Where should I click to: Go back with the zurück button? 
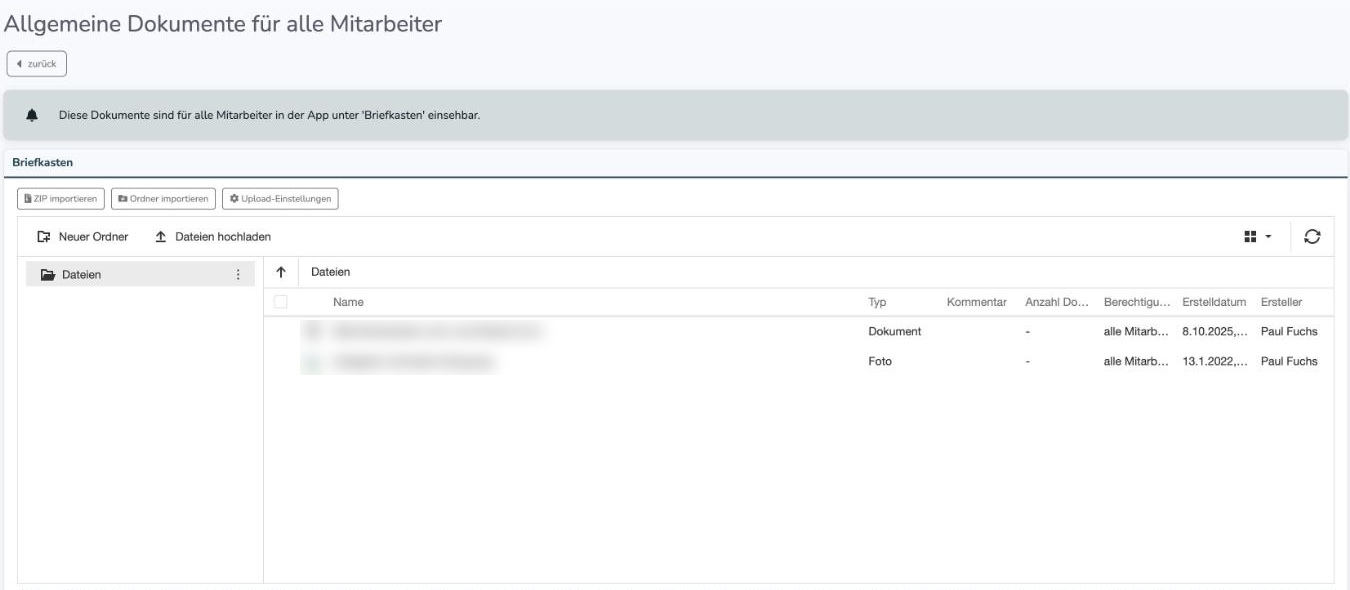37,63
